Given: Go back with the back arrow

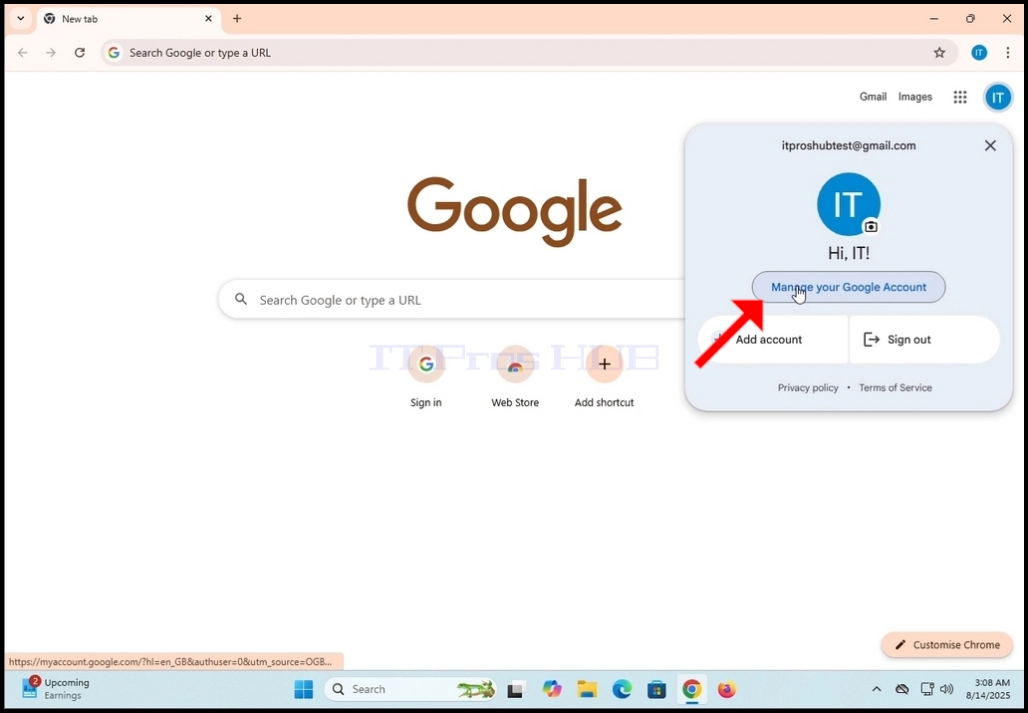Looking at the screenshot, I should pos(23,52).
